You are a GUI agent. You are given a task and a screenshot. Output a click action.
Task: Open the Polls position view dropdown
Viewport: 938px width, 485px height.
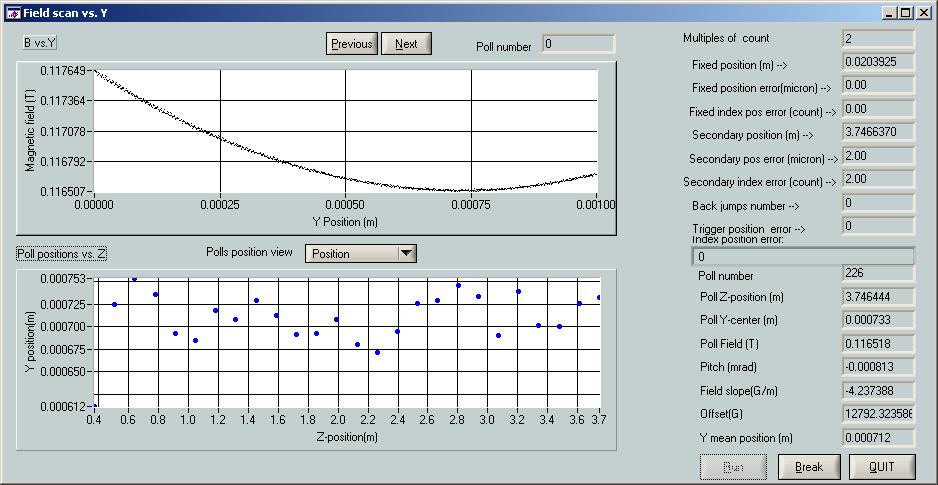pos(350,254)
